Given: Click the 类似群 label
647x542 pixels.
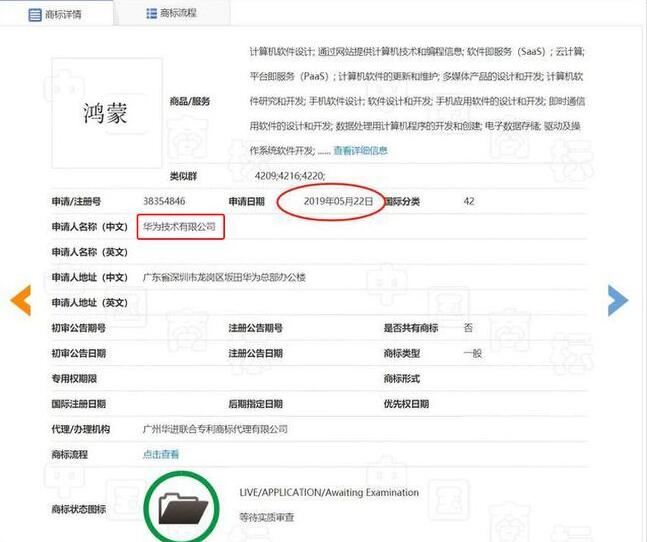Looking at the screenshot, I should (183, 177).
